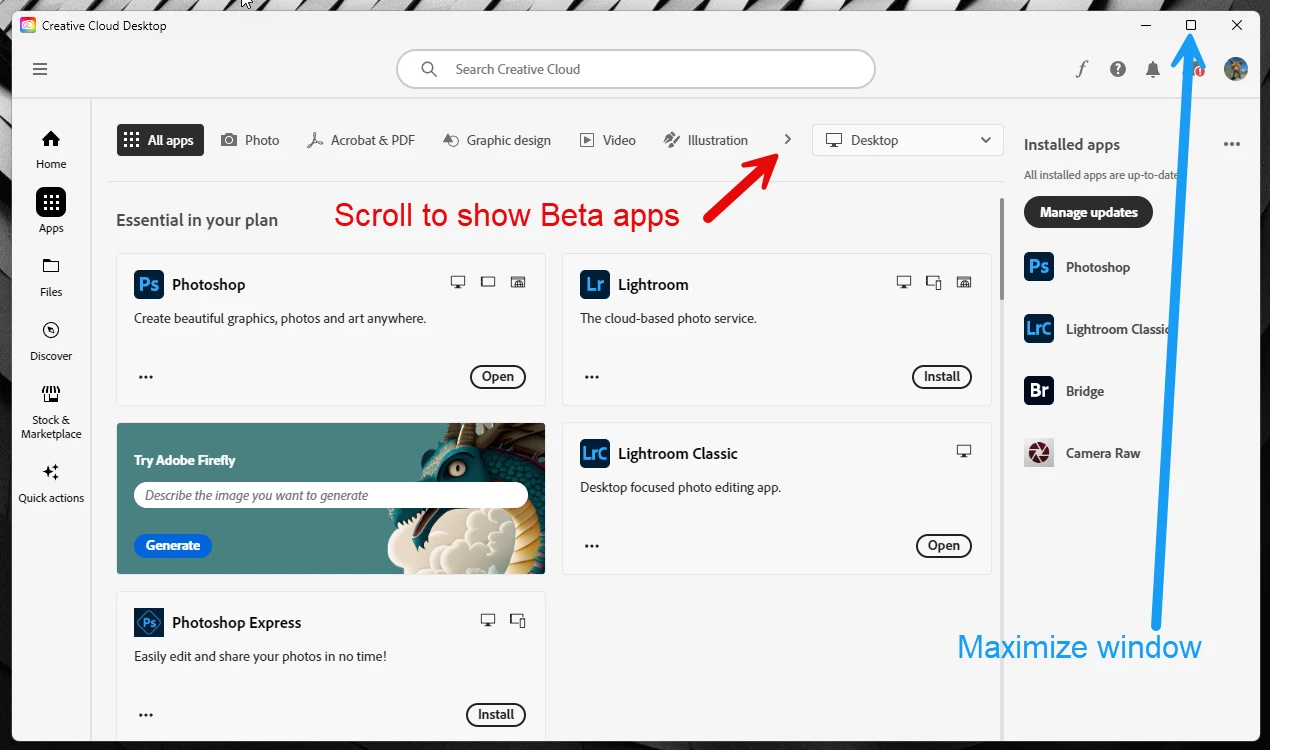
Task: Open more options on the Lightroom Classic card
Action: pyautogui.click(x=592, y=546)
